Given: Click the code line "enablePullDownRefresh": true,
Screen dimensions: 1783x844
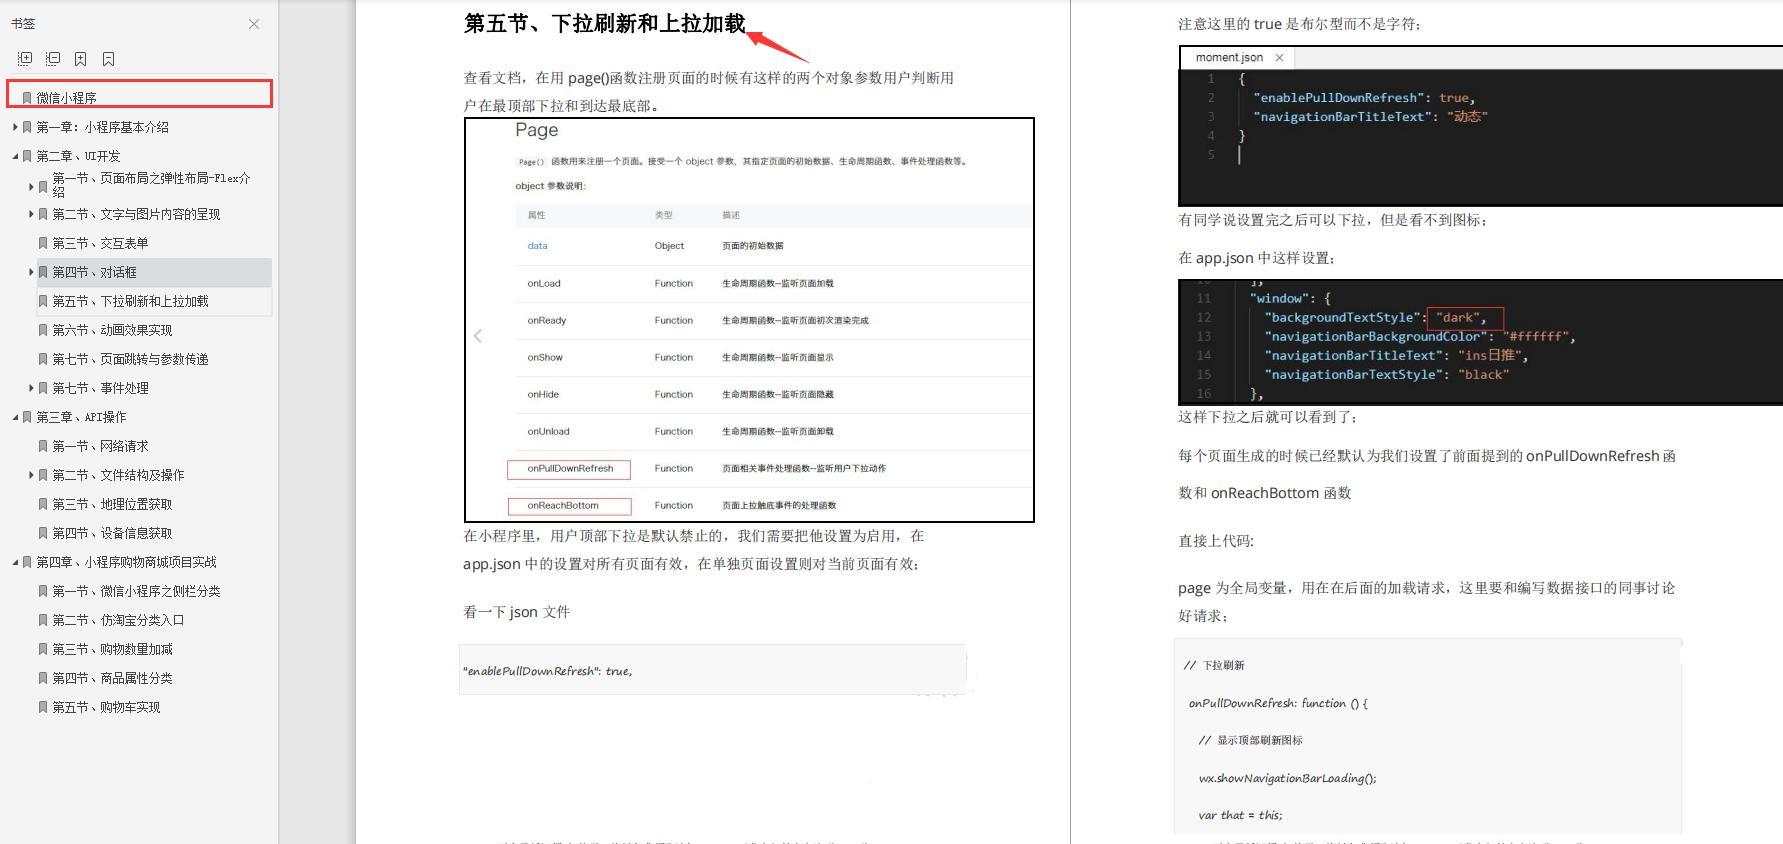Looking at the screenshot, I should coord(547,671).
